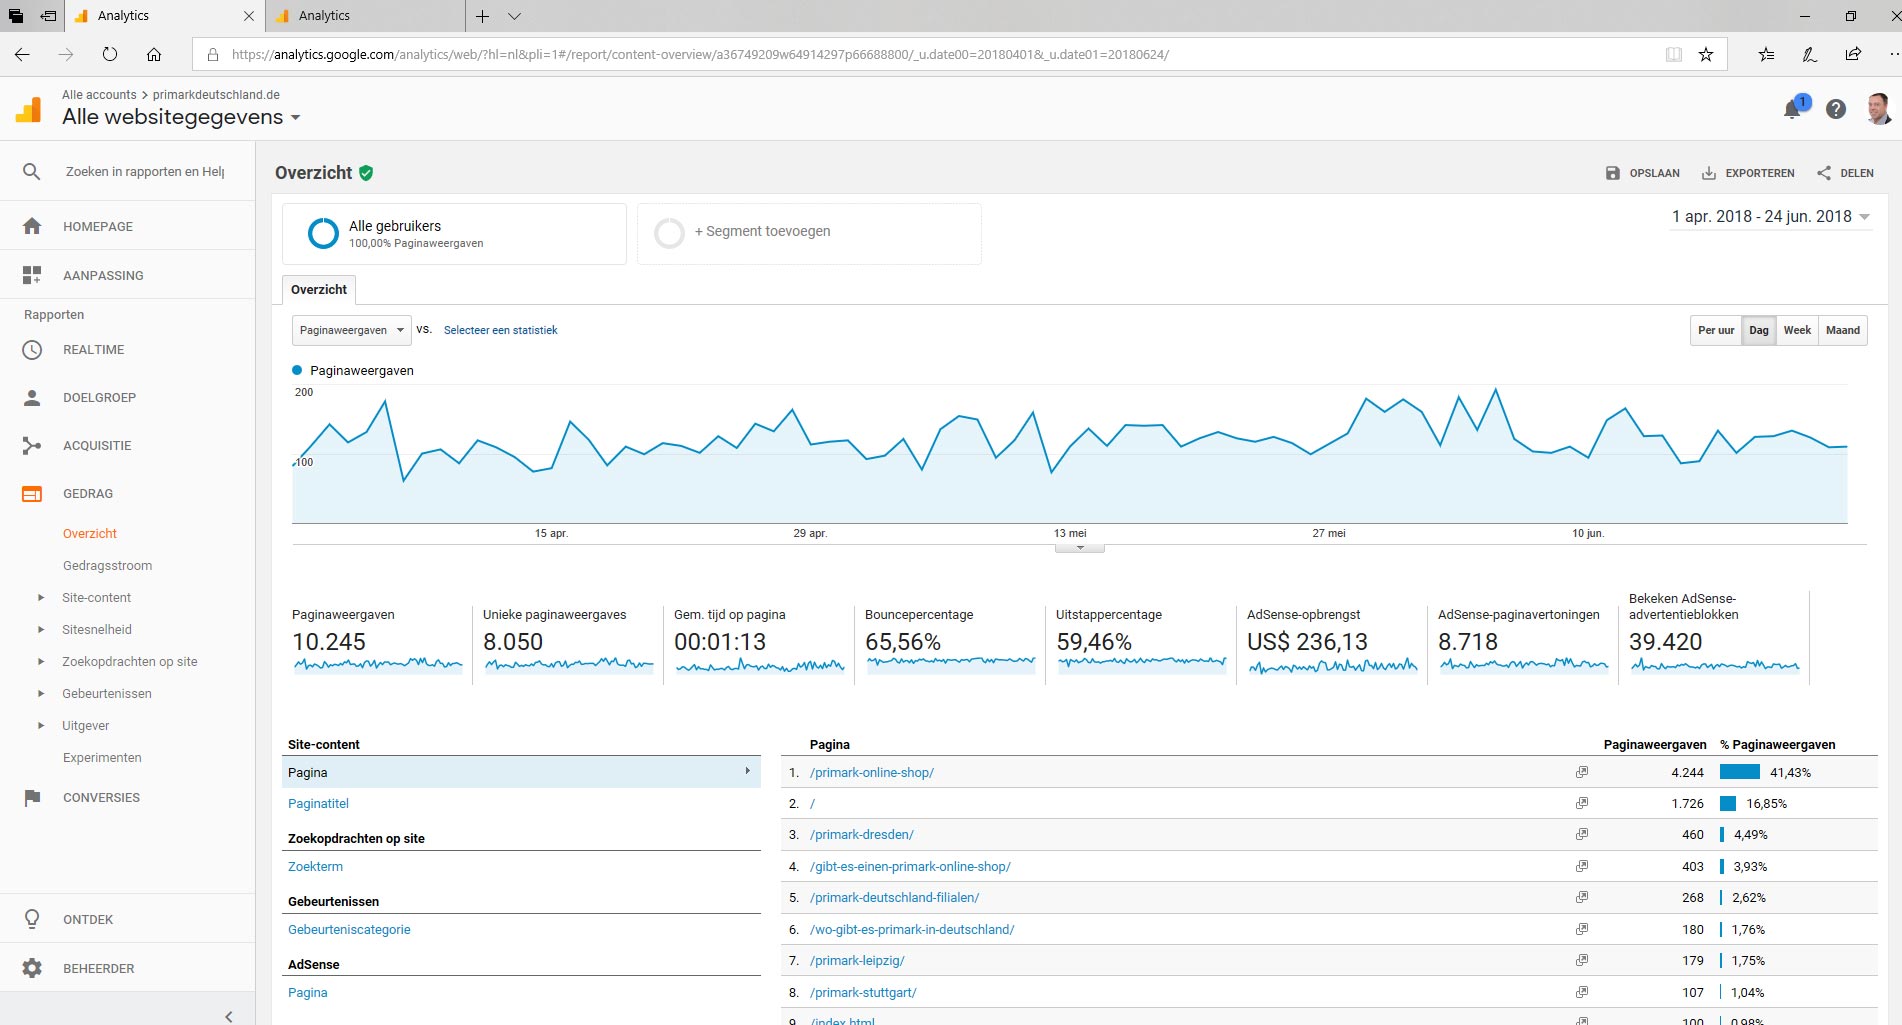Open the help question mark icon
1902x1025 pixels.
coord(1836,109)
